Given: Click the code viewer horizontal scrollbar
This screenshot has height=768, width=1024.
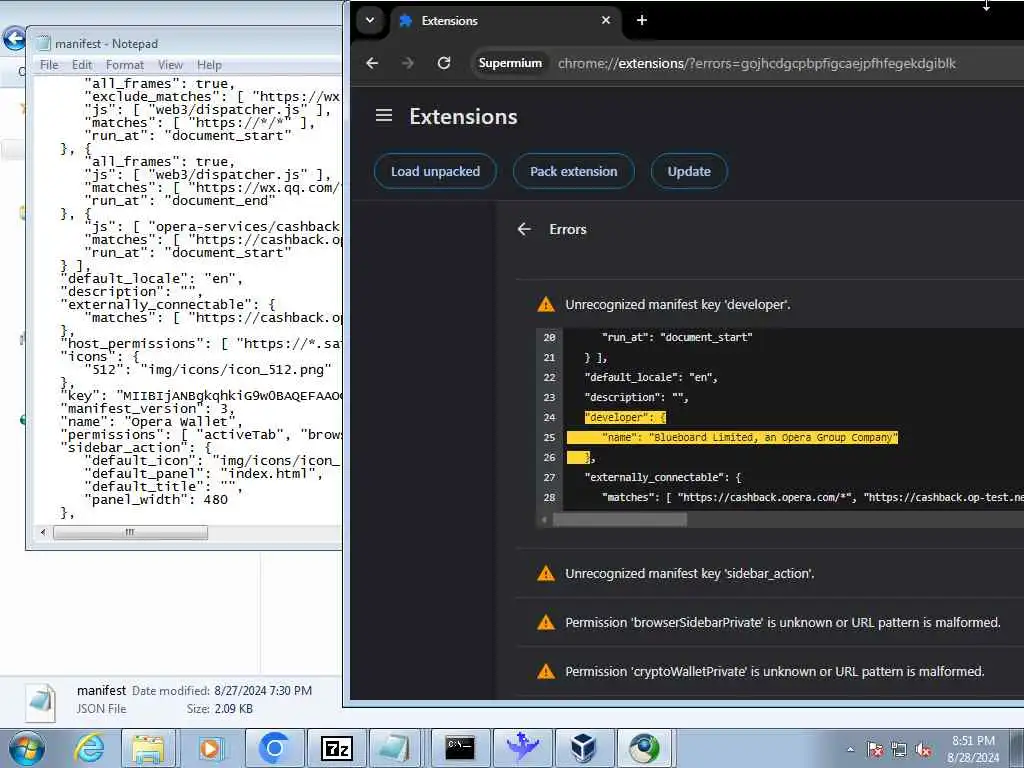Looking at the screenshot, I should coord(620,520).
